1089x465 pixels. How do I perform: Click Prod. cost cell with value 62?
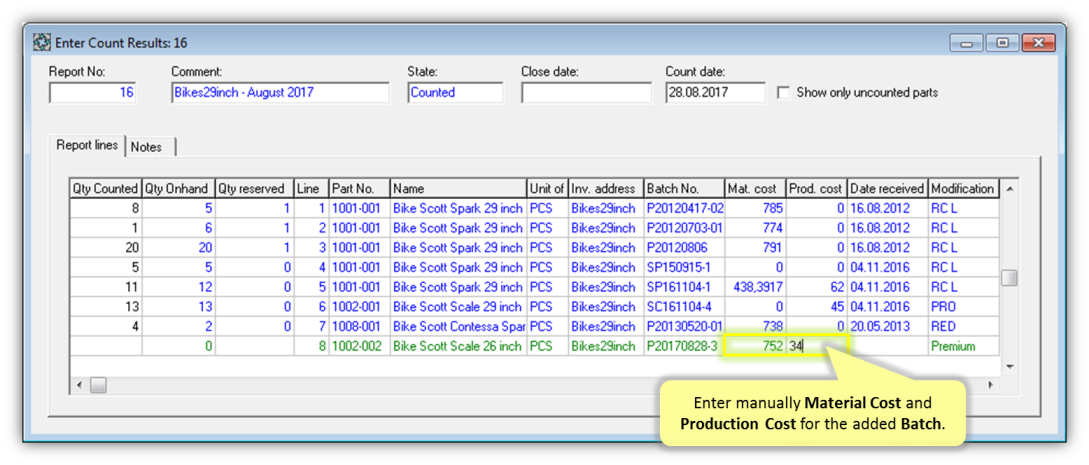coord(816,287)
